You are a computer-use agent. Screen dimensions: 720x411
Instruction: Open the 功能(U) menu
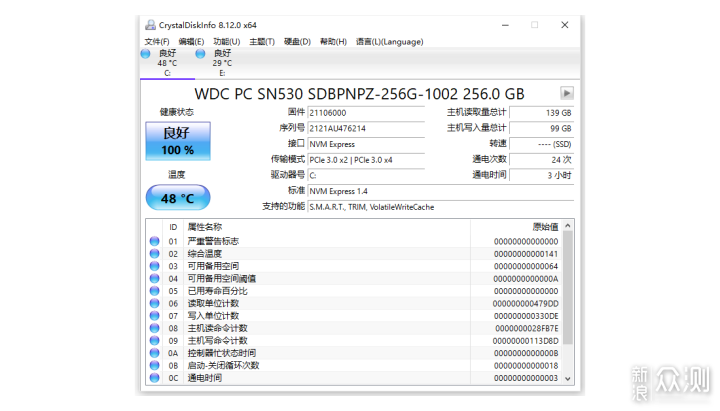pyautogui.click(x=226, y=42)
